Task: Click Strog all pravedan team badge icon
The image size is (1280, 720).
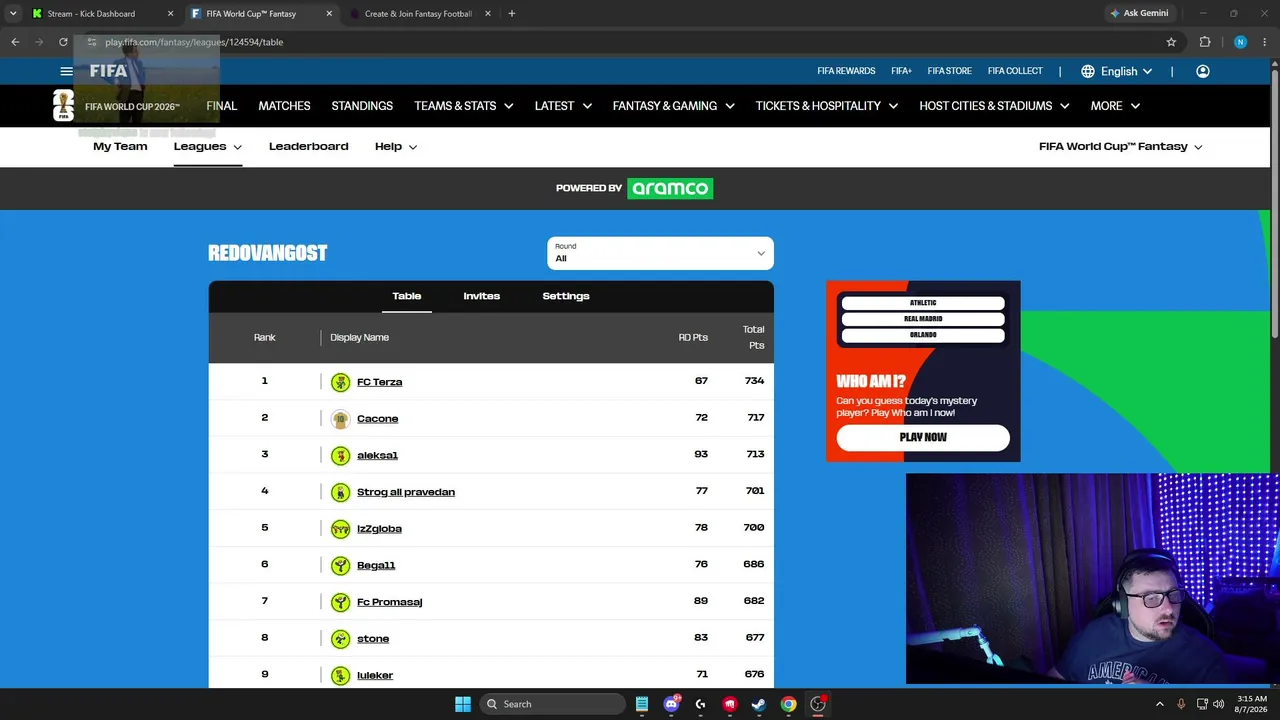Action: tap(340, 492)
